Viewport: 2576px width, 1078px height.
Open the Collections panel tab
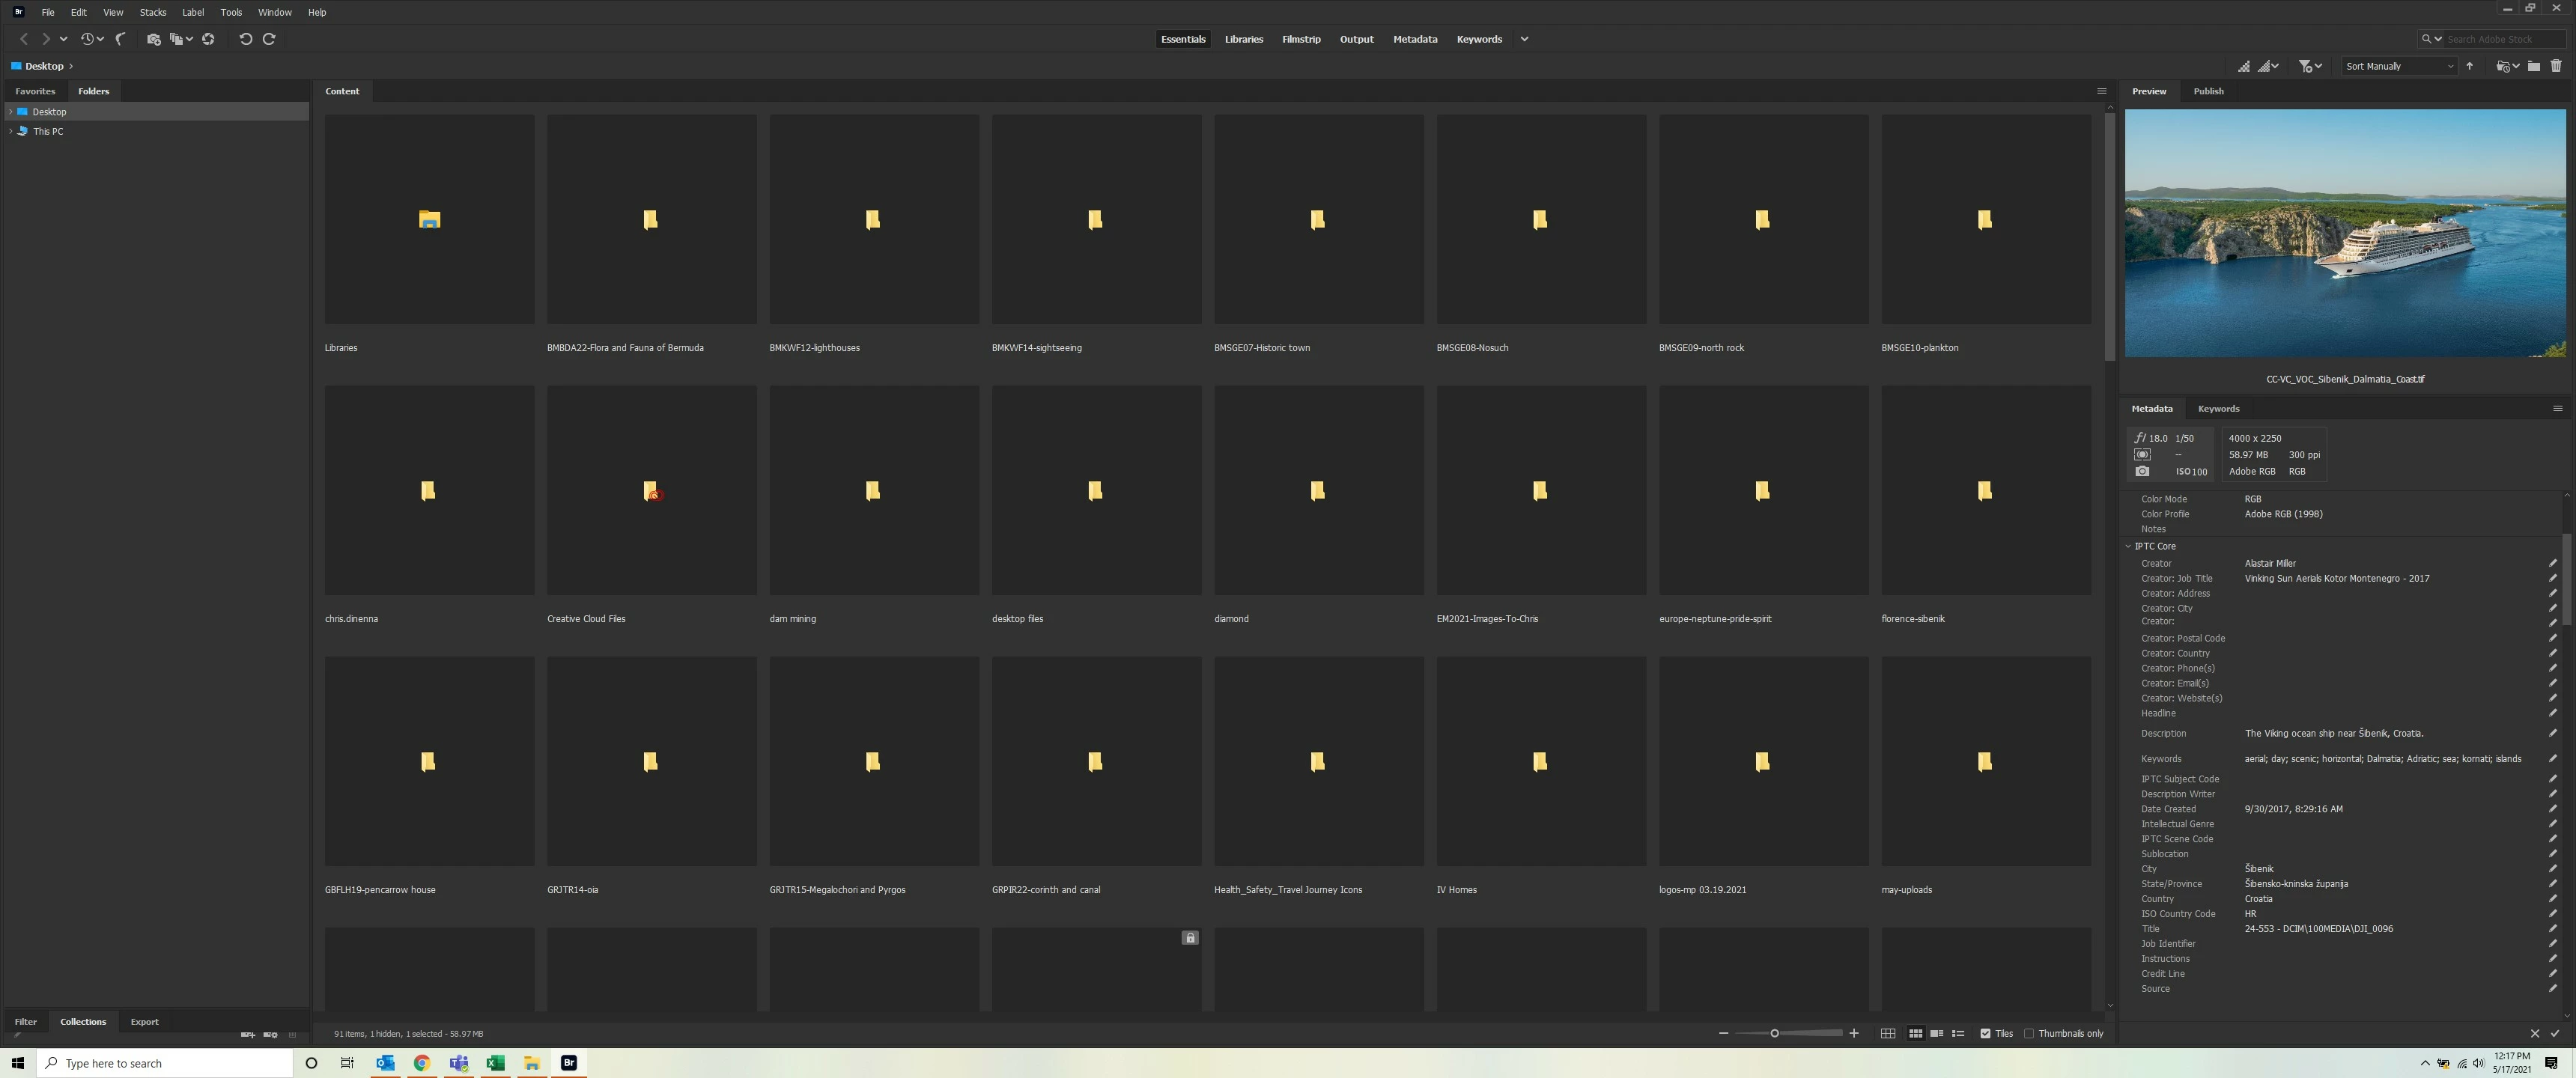(x=83, y=1021)
